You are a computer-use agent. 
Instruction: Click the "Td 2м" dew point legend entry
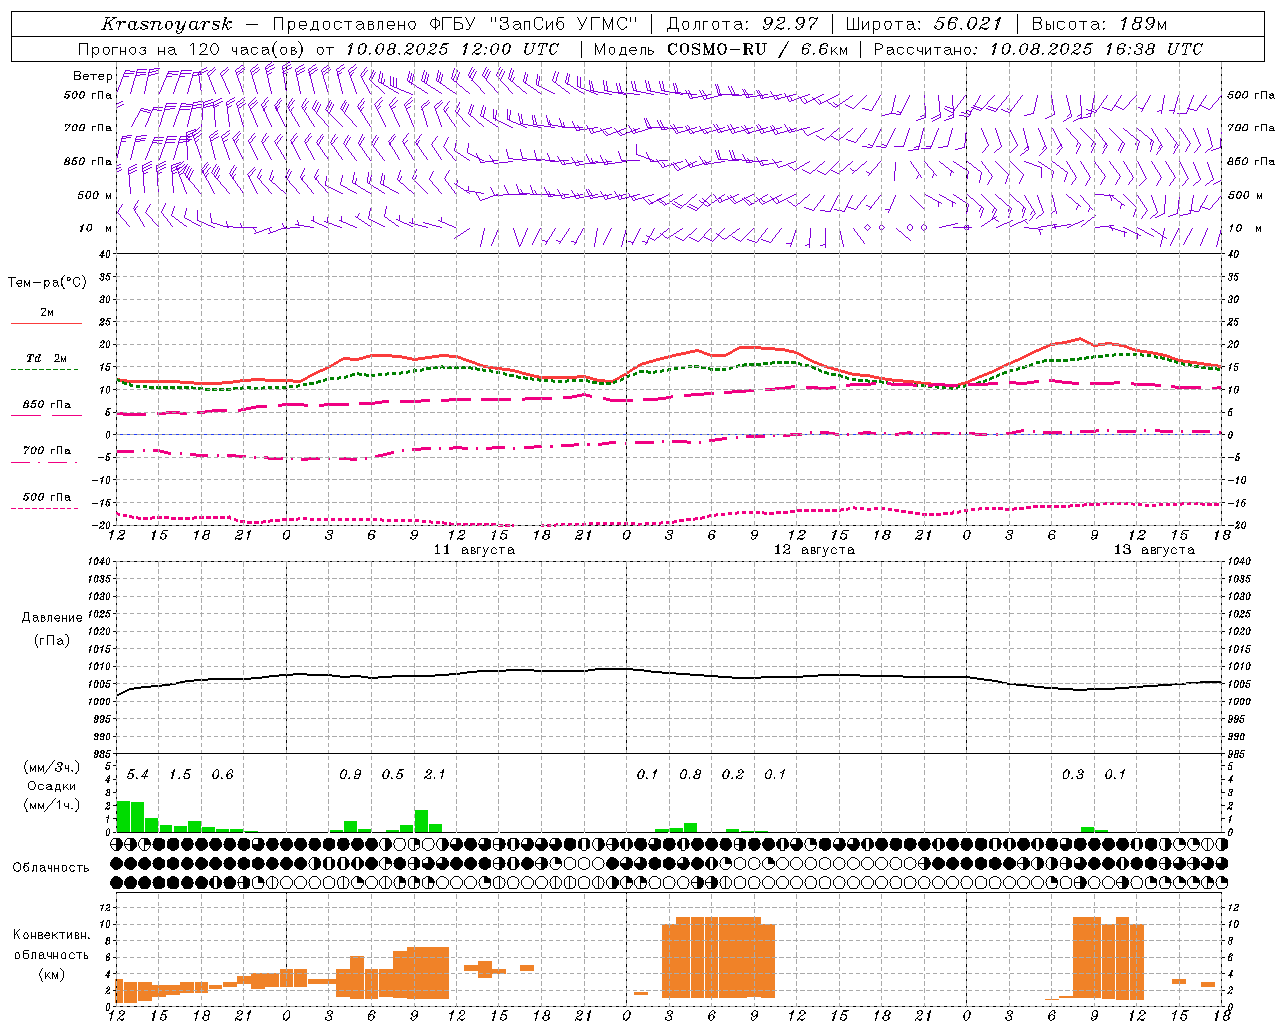(46, 358)
